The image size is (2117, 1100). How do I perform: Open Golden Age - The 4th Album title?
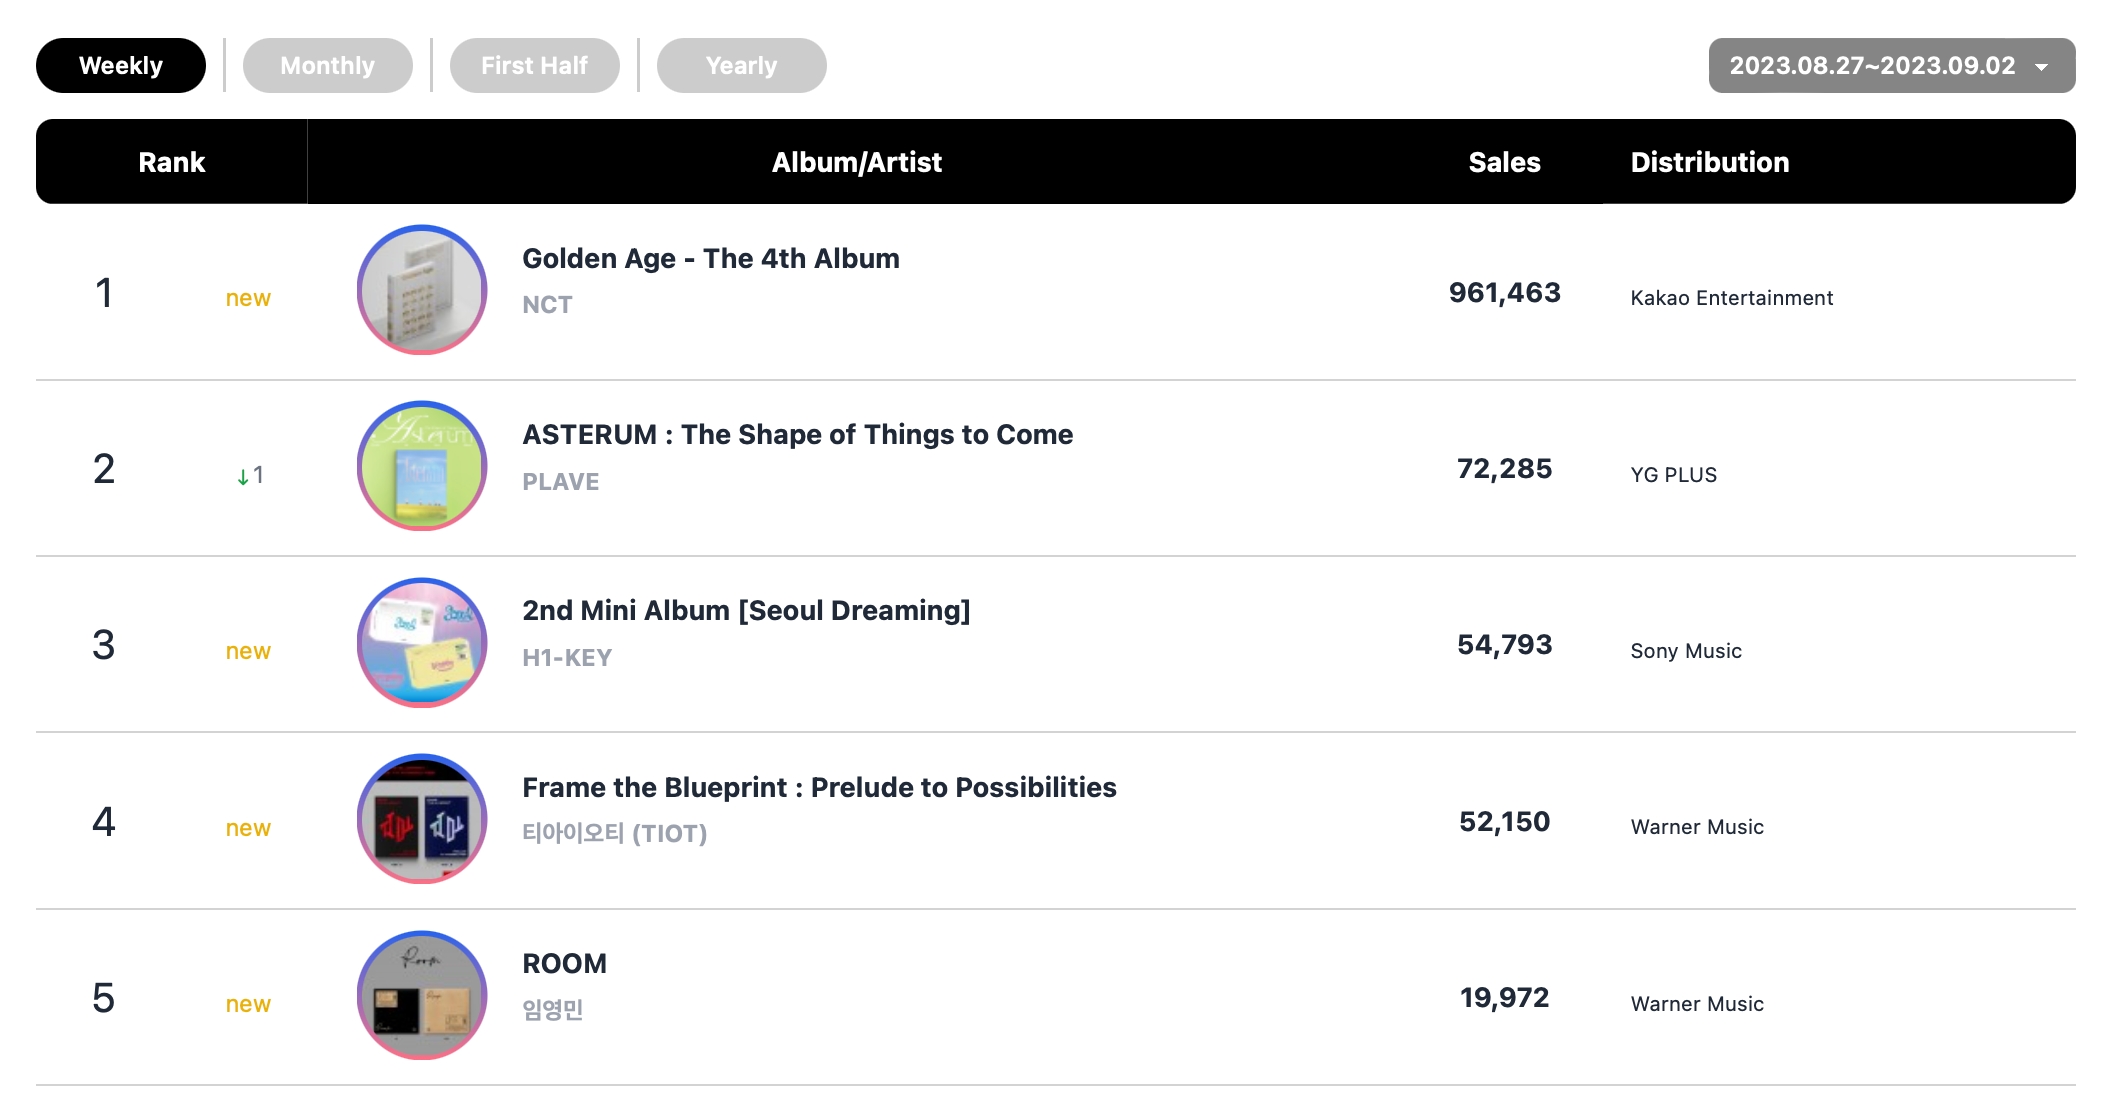[x=710, y=258]
